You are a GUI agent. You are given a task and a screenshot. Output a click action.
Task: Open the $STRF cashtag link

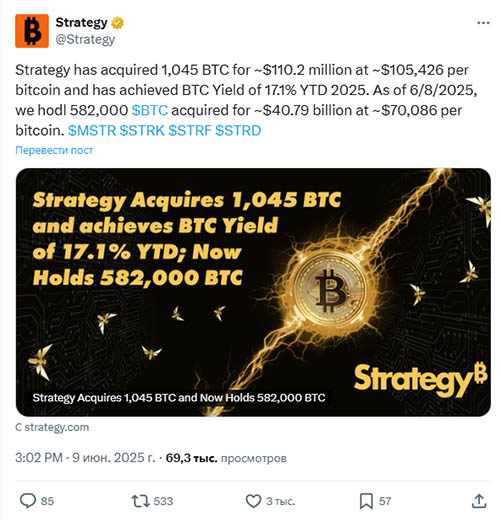[x=190, y=131]
